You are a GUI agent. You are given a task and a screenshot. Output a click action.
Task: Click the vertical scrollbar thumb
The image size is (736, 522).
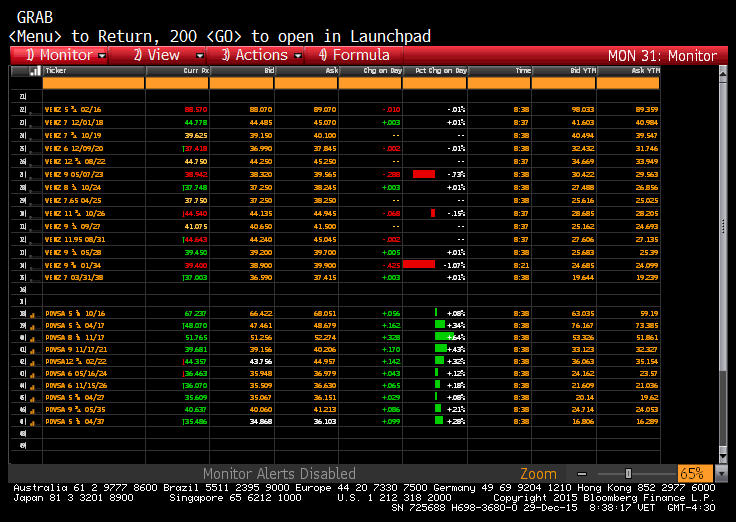pos(723,226)
